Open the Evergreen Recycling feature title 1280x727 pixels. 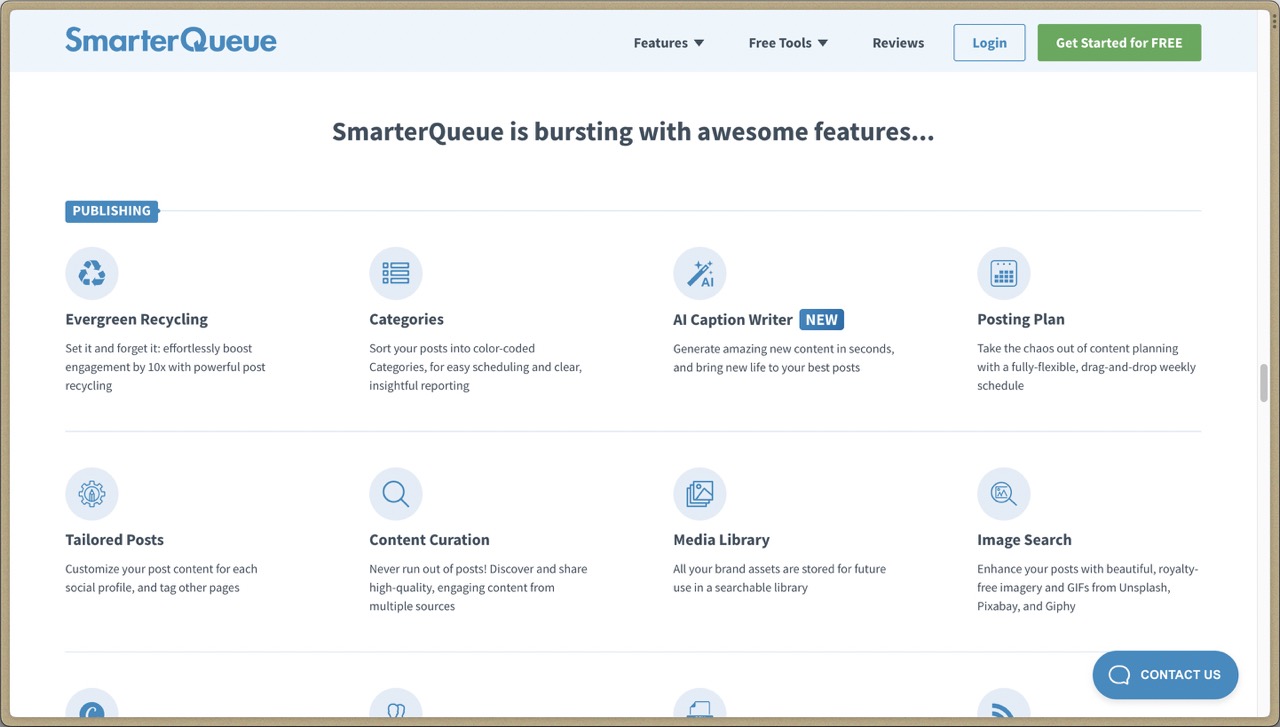[x=137, y=319]
